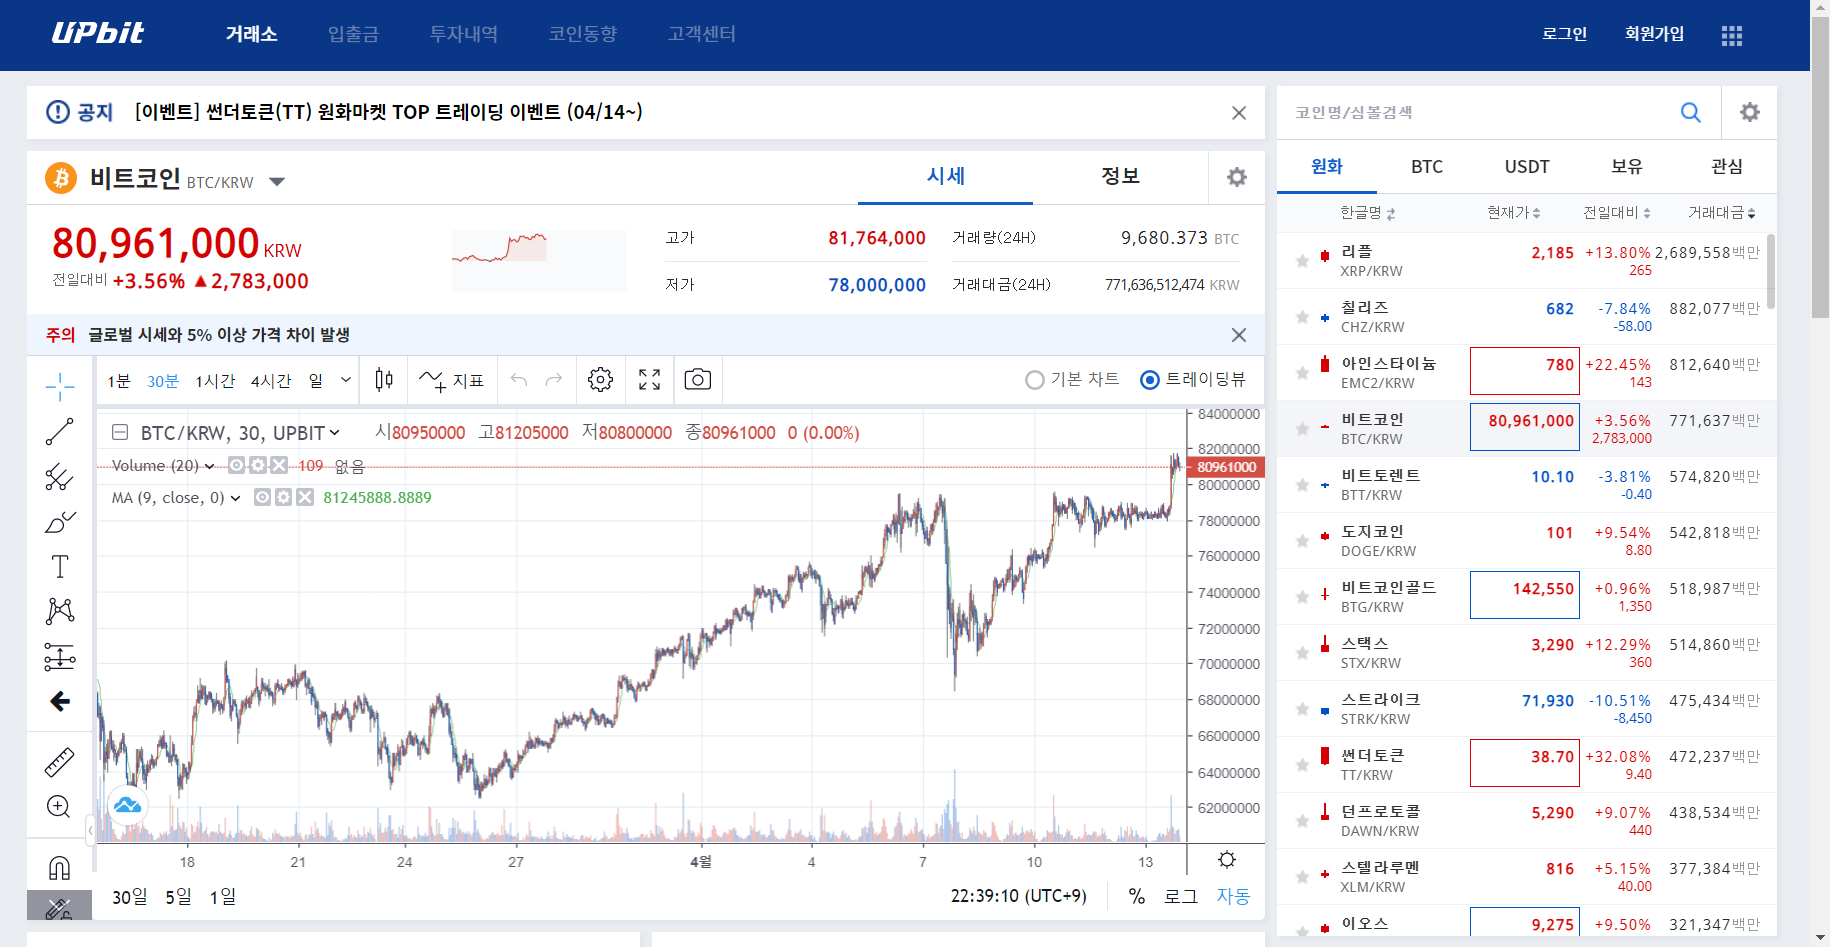Open the chart settings gear in toolbar
This screenshot has height=947, width=1830.
pyautogui.click(x=600, y=380)
